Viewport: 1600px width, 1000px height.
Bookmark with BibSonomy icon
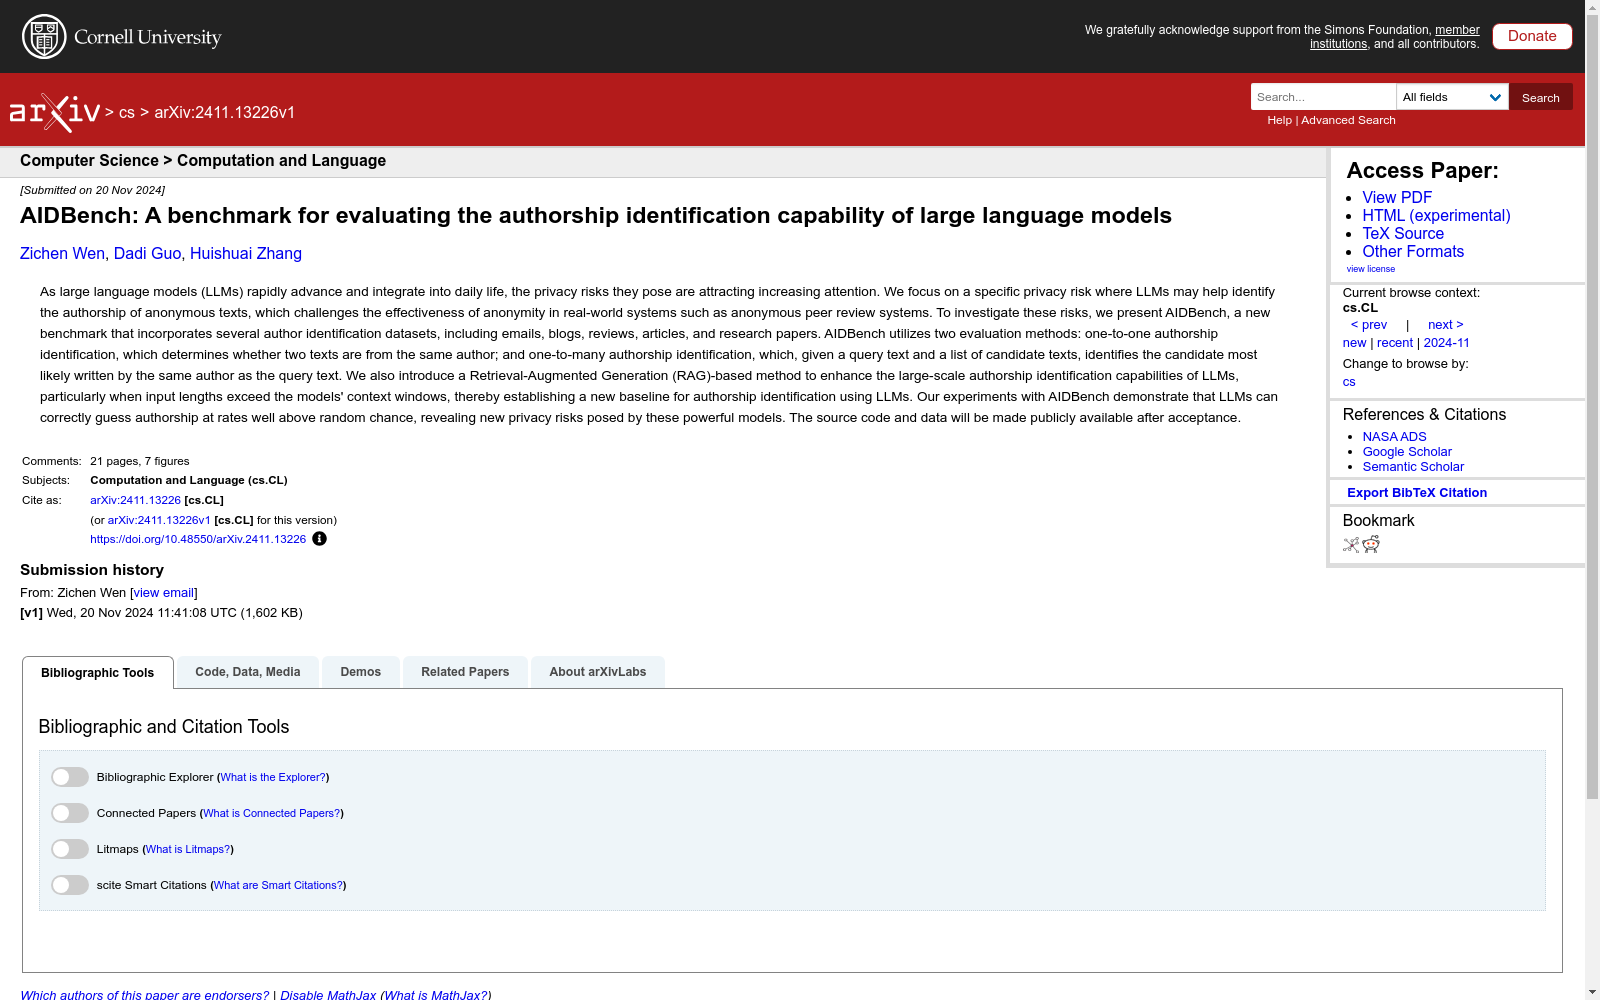[x=1351, y=545]
